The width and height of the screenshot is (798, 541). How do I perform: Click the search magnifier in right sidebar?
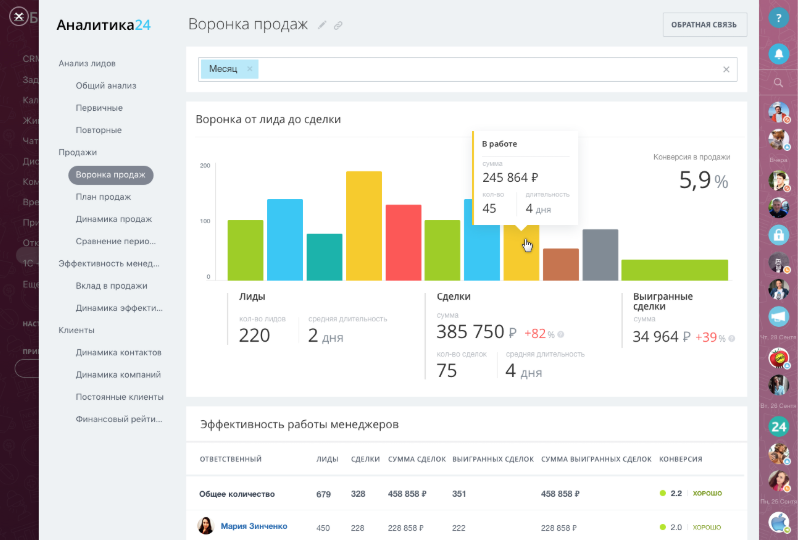pyautogui.click(x=779, y=83)
